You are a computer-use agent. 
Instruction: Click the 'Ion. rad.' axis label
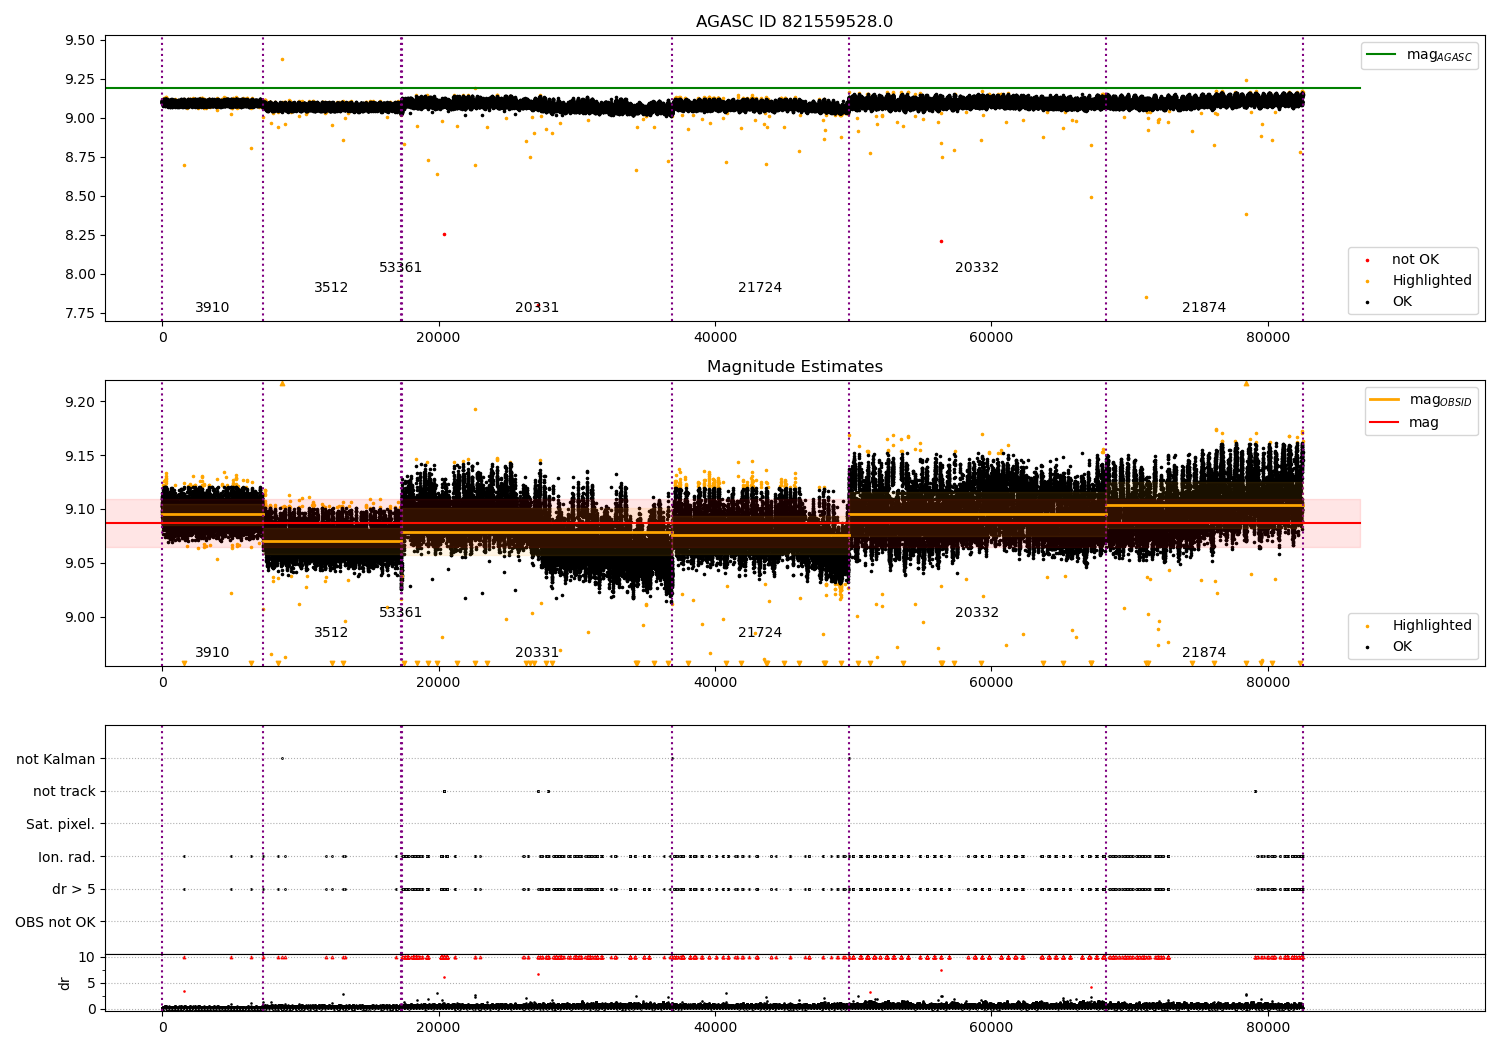[67, 857]
